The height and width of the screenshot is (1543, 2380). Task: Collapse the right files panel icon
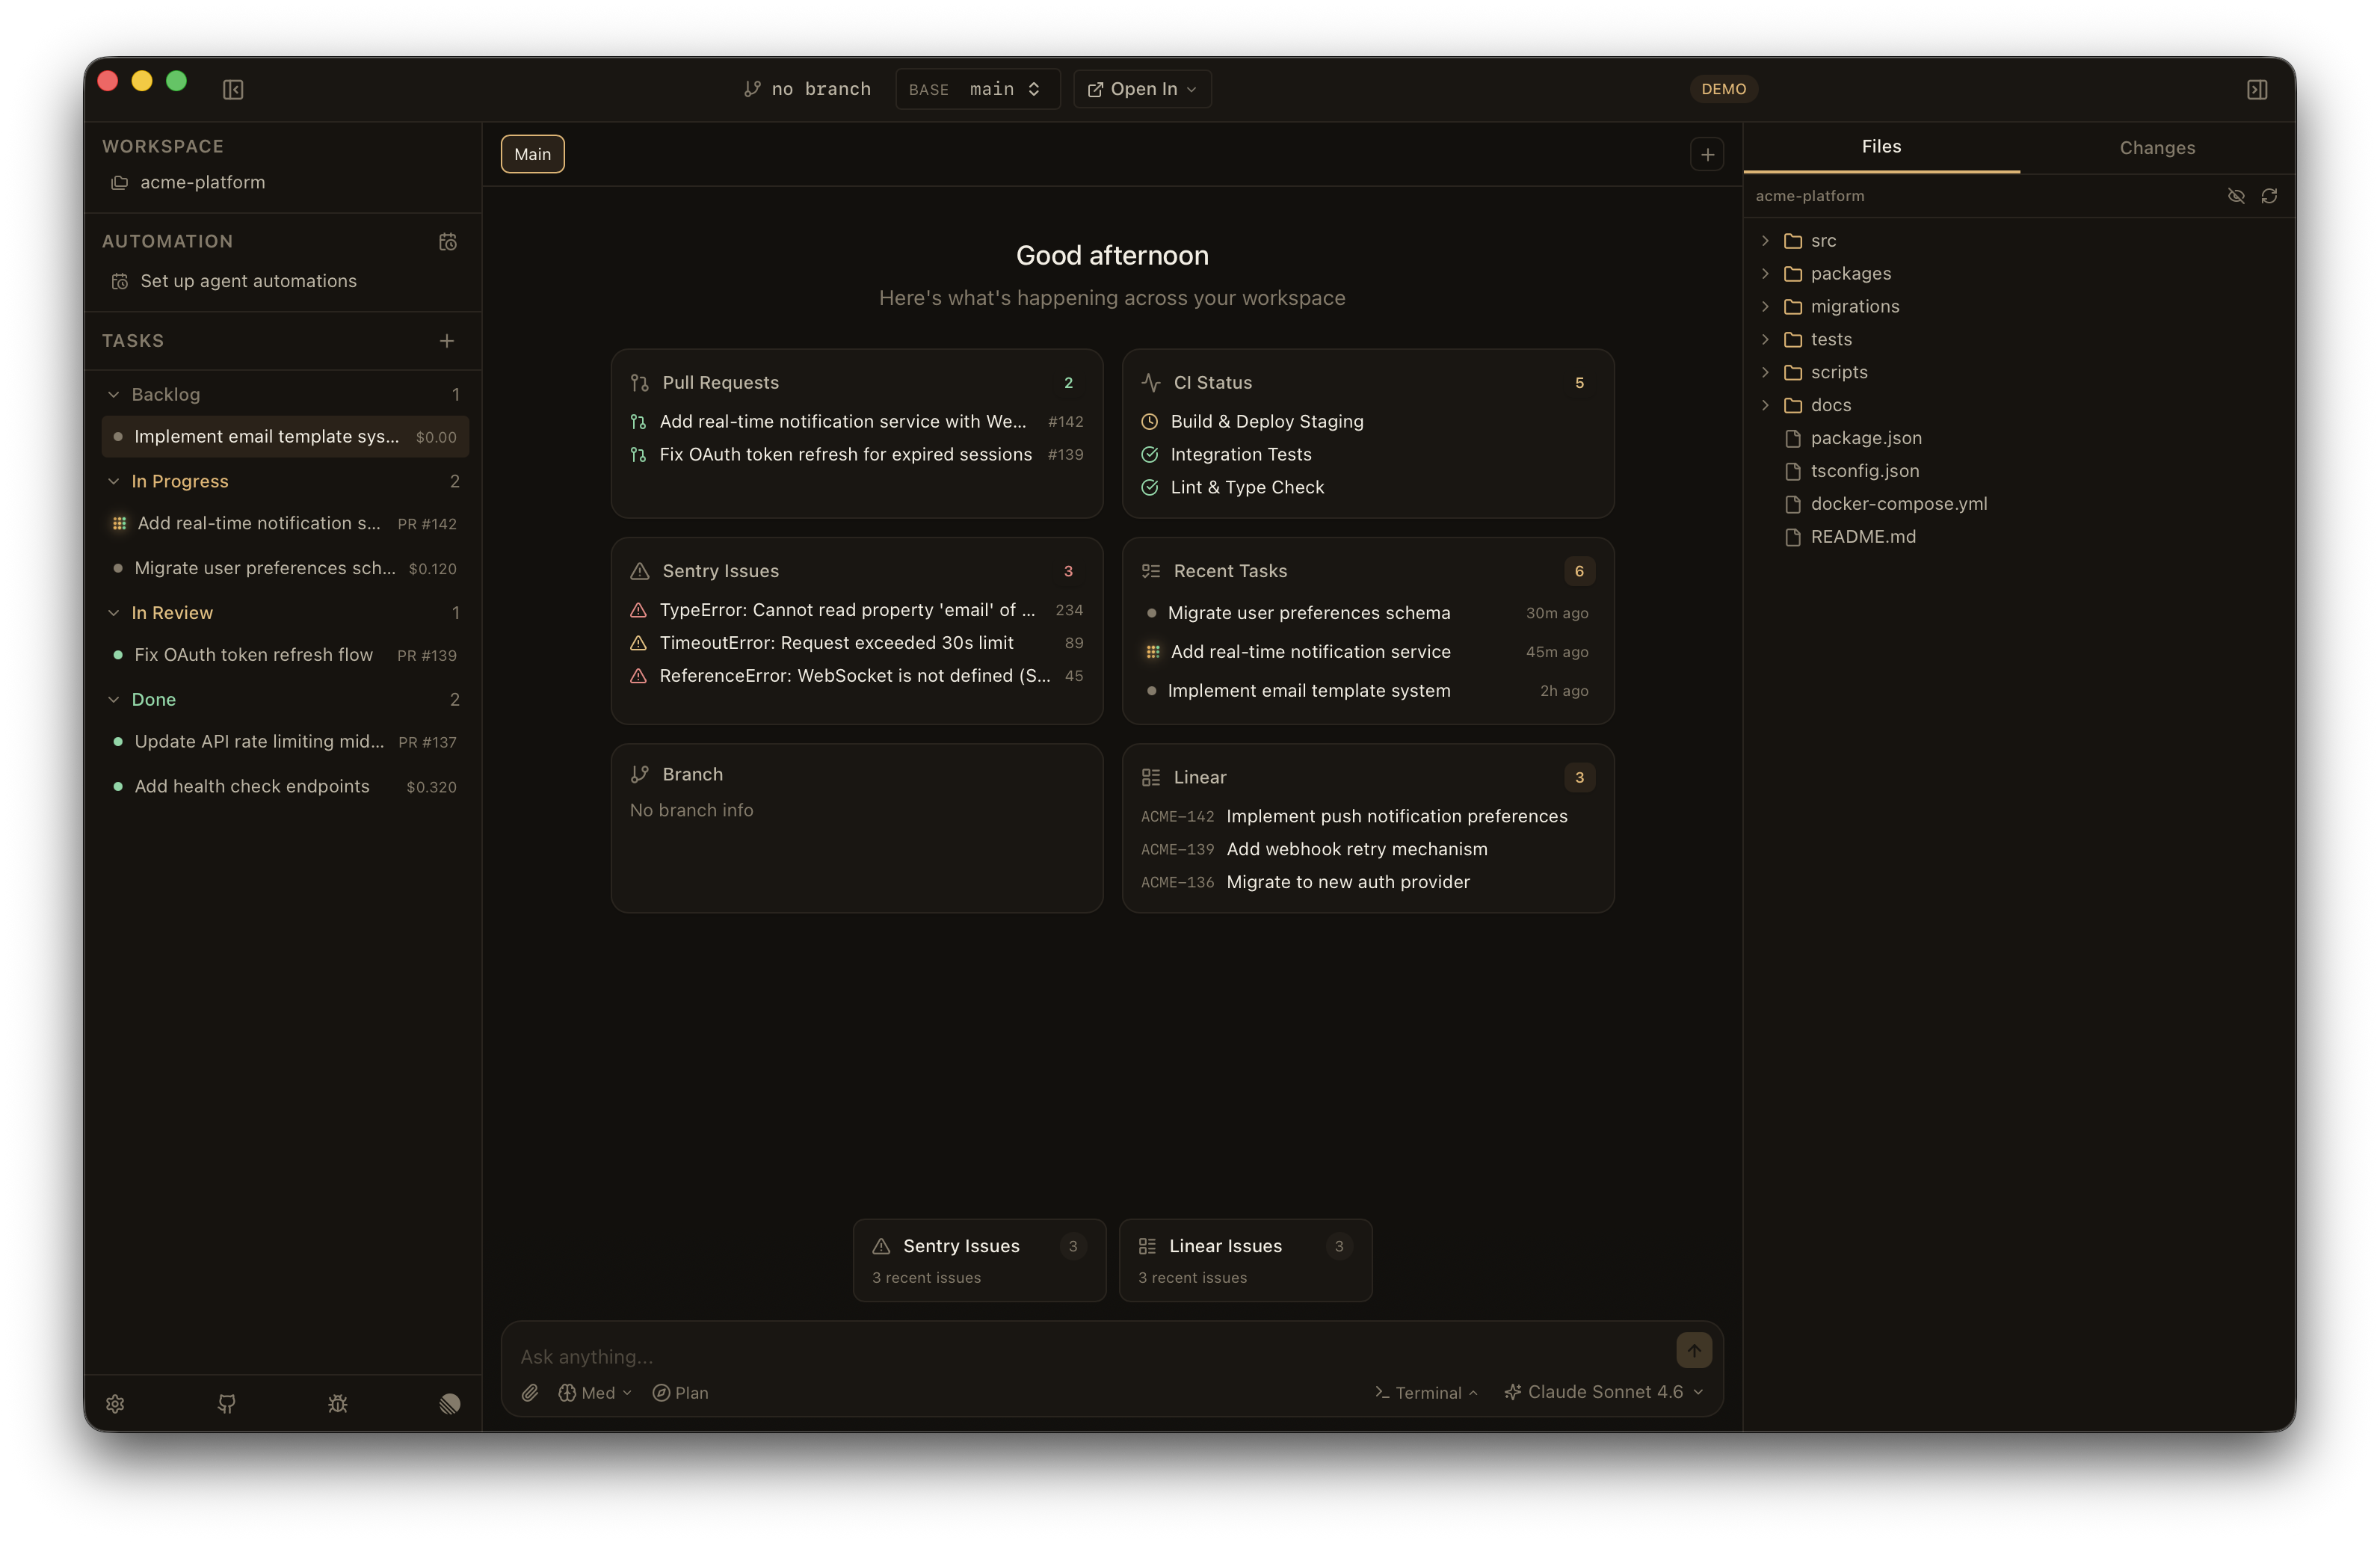2257,89
